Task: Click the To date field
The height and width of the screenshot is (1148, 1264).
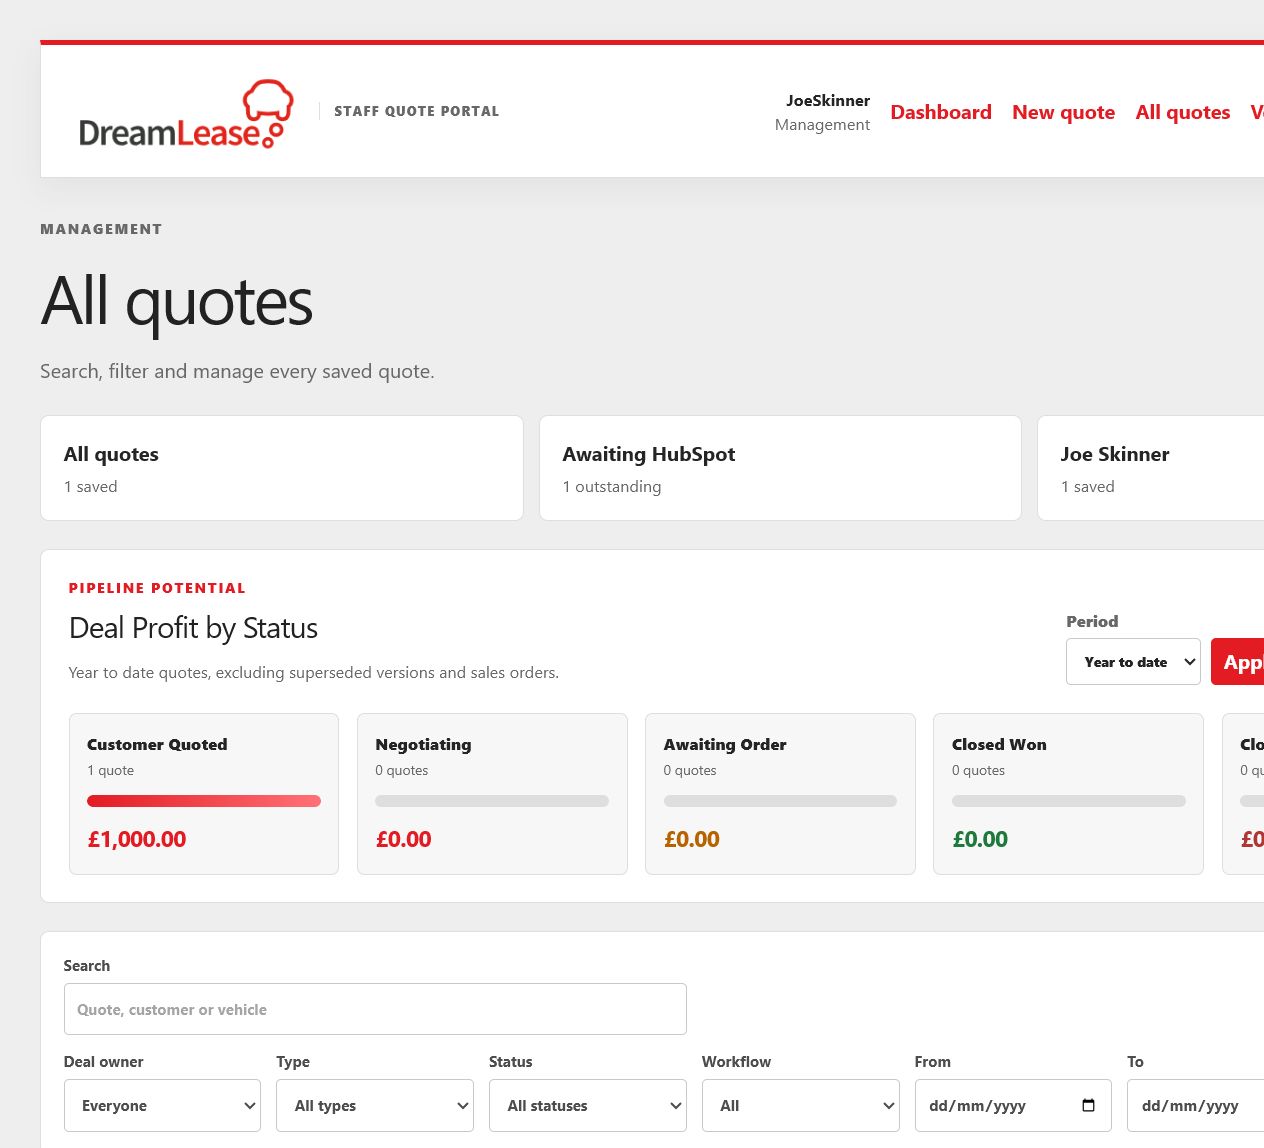Action: click(1195, 1105)
